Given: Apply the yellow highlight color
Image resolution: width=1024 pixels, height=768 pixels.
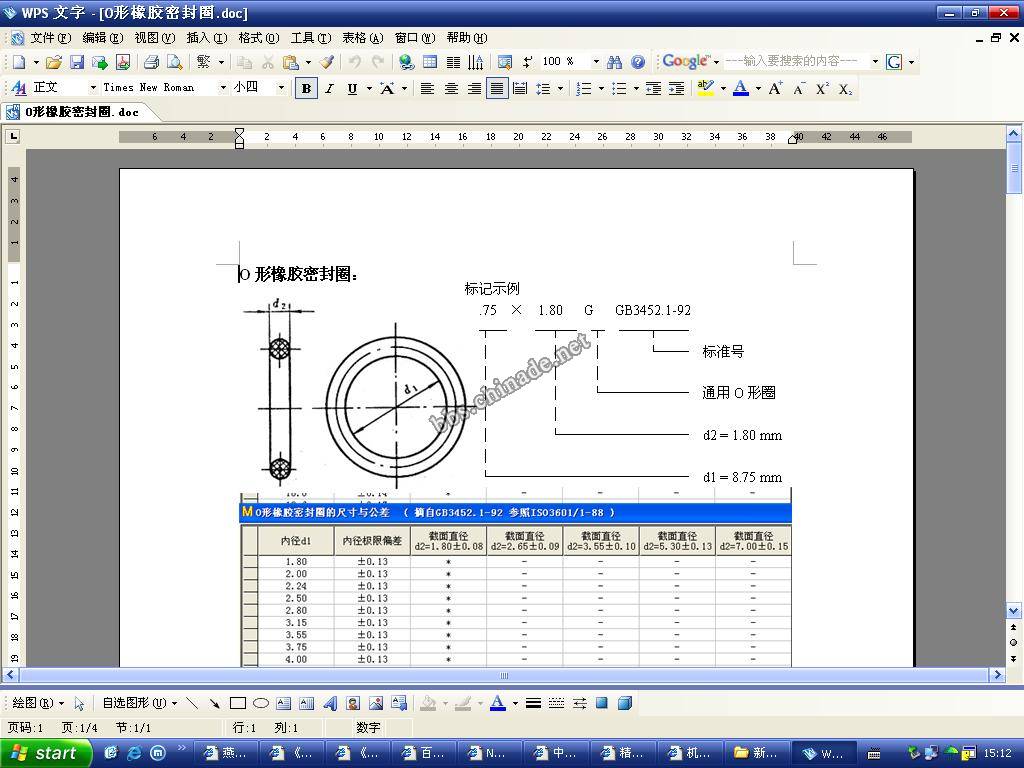Looking at the screenshot, I should pos(705,89).
